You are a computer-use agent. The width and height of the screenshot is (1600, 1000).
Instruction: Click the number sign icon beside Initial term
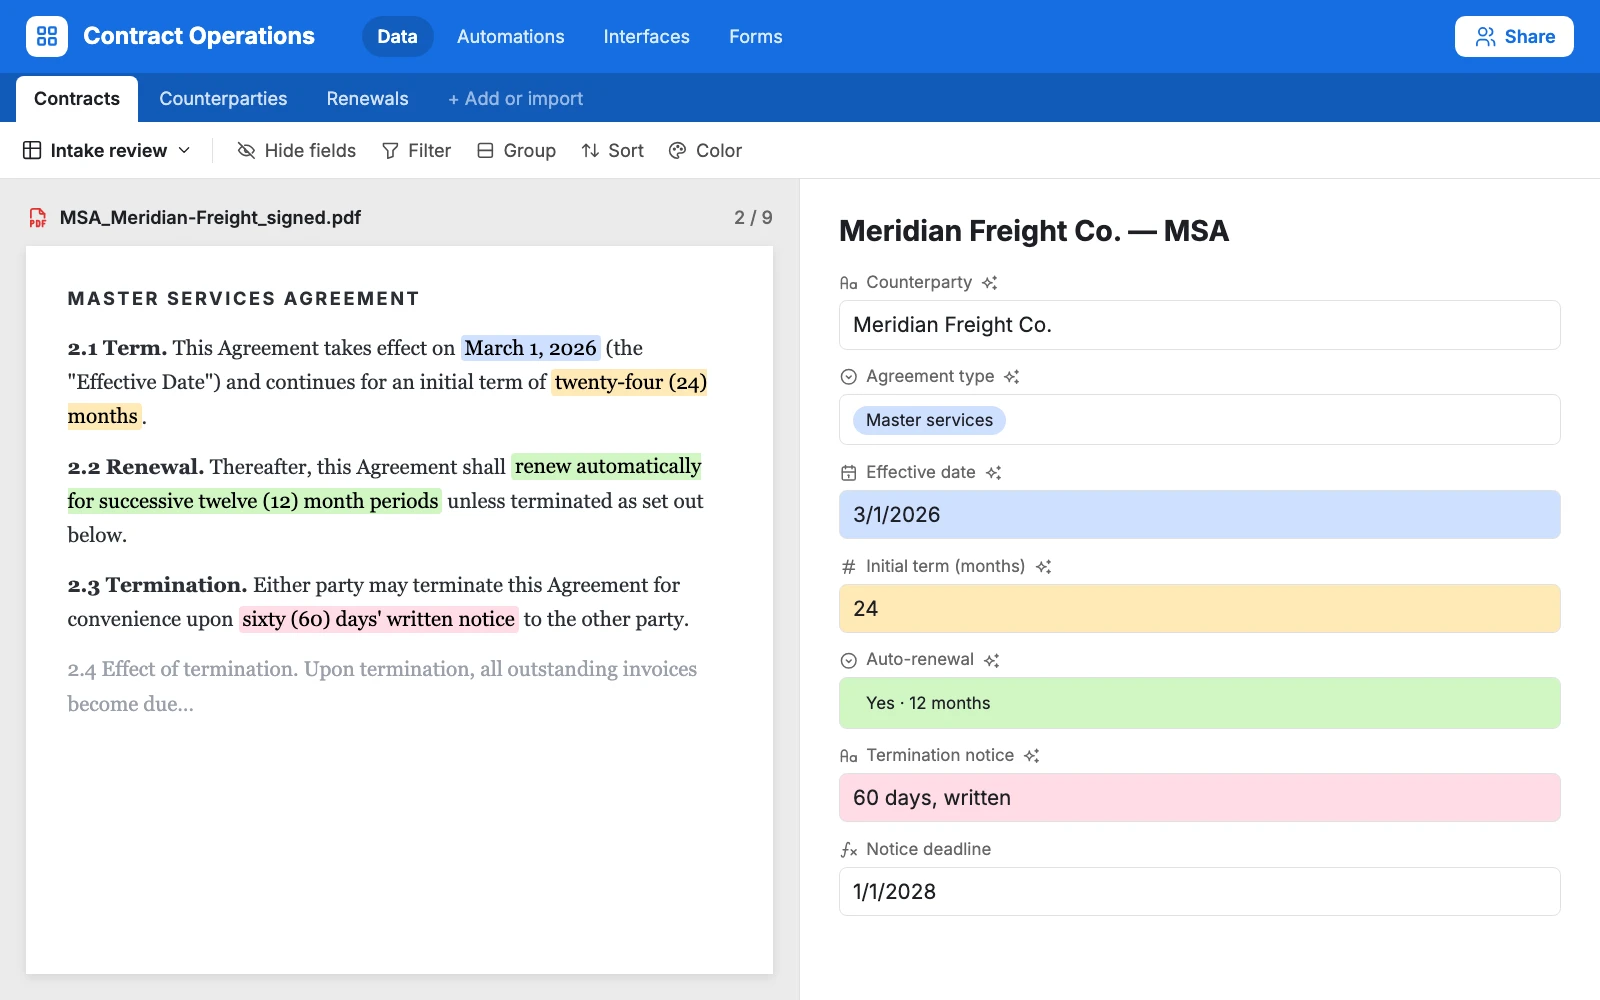coord(849,567)
